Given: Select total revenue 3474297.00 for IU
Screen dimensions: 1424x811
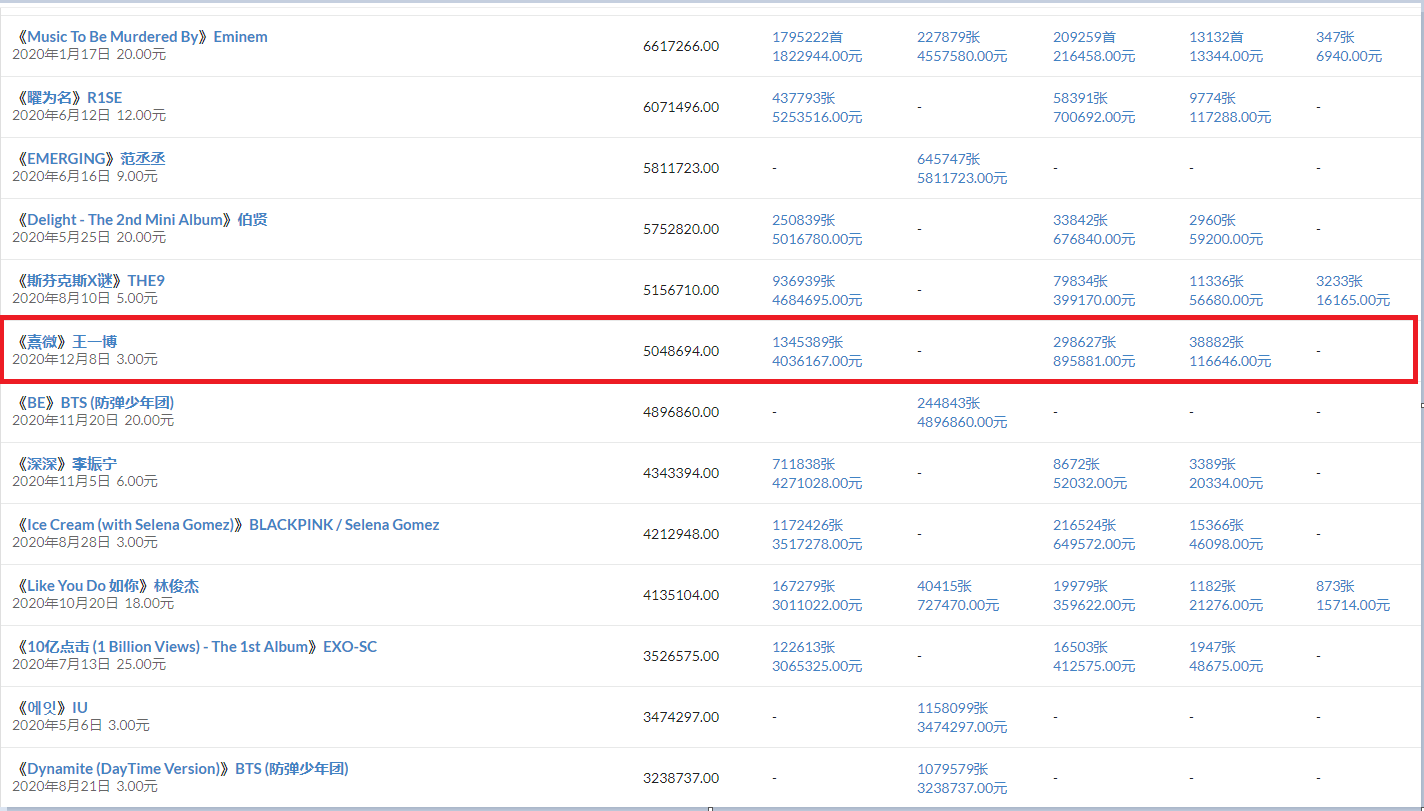Looking at the screenshot, I should coord(681,718).
